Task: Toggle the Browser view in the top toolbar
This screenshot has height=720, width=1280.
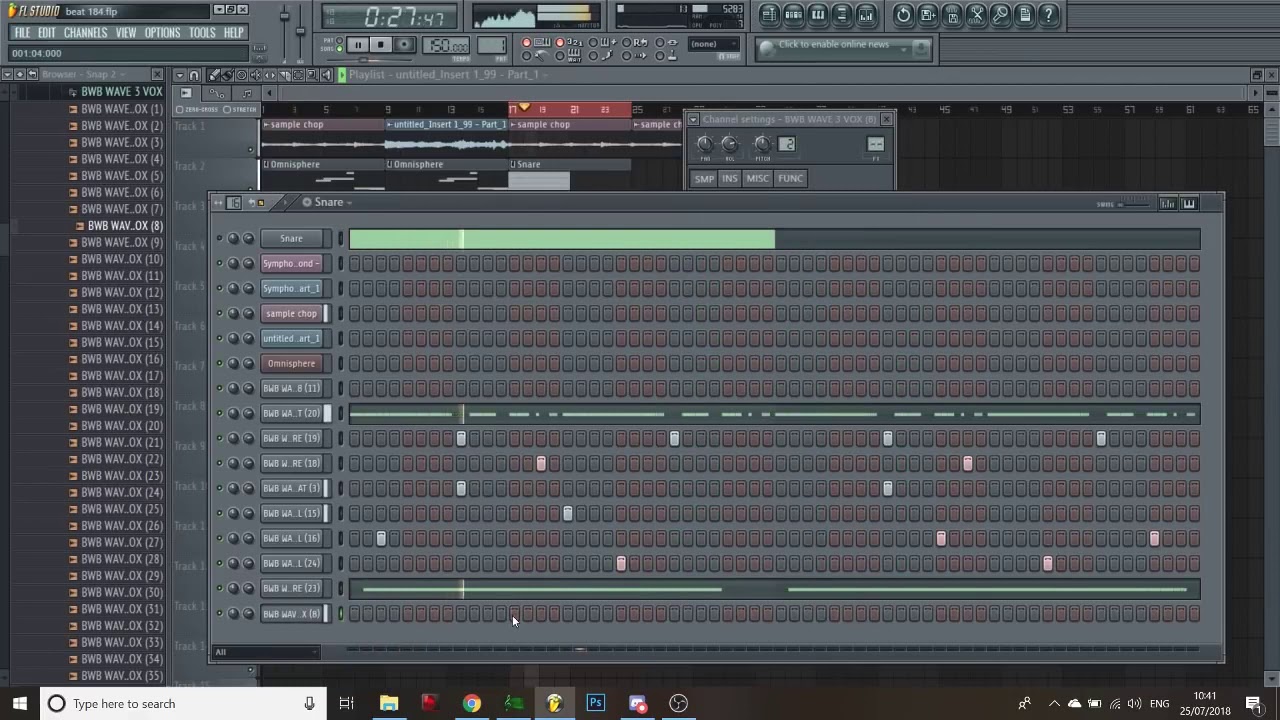Action: 842,14
